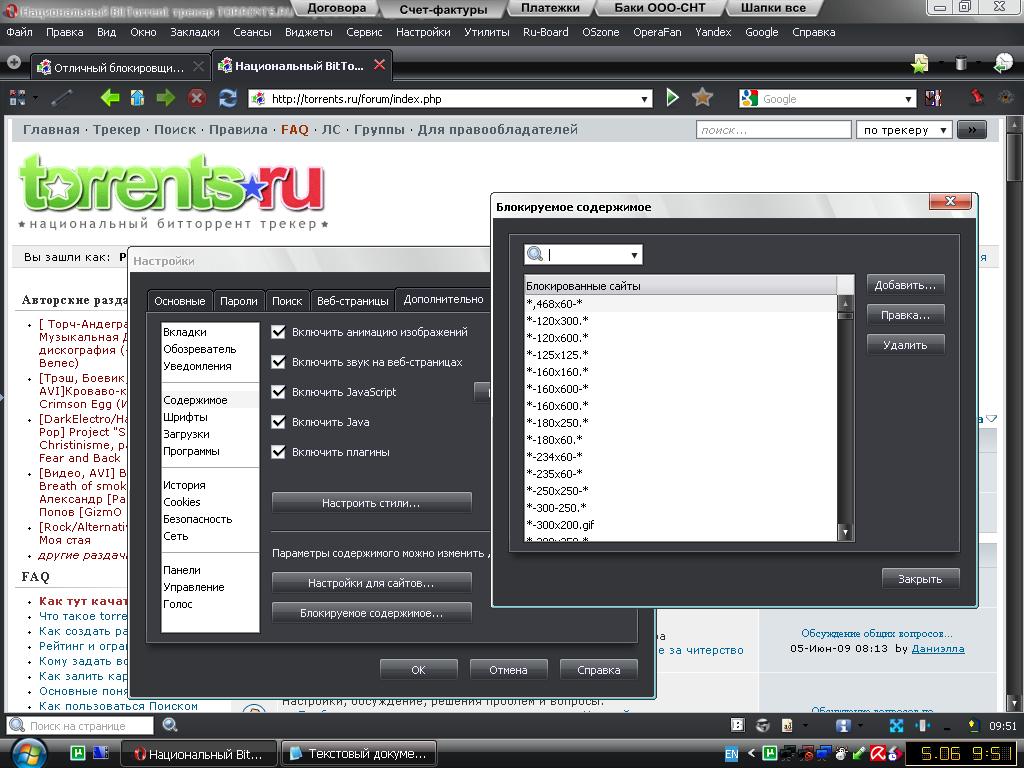This screenshot has width=1024, height=768.
Task: Click the red Avira tray icon
Action: (x=878, y=754)
